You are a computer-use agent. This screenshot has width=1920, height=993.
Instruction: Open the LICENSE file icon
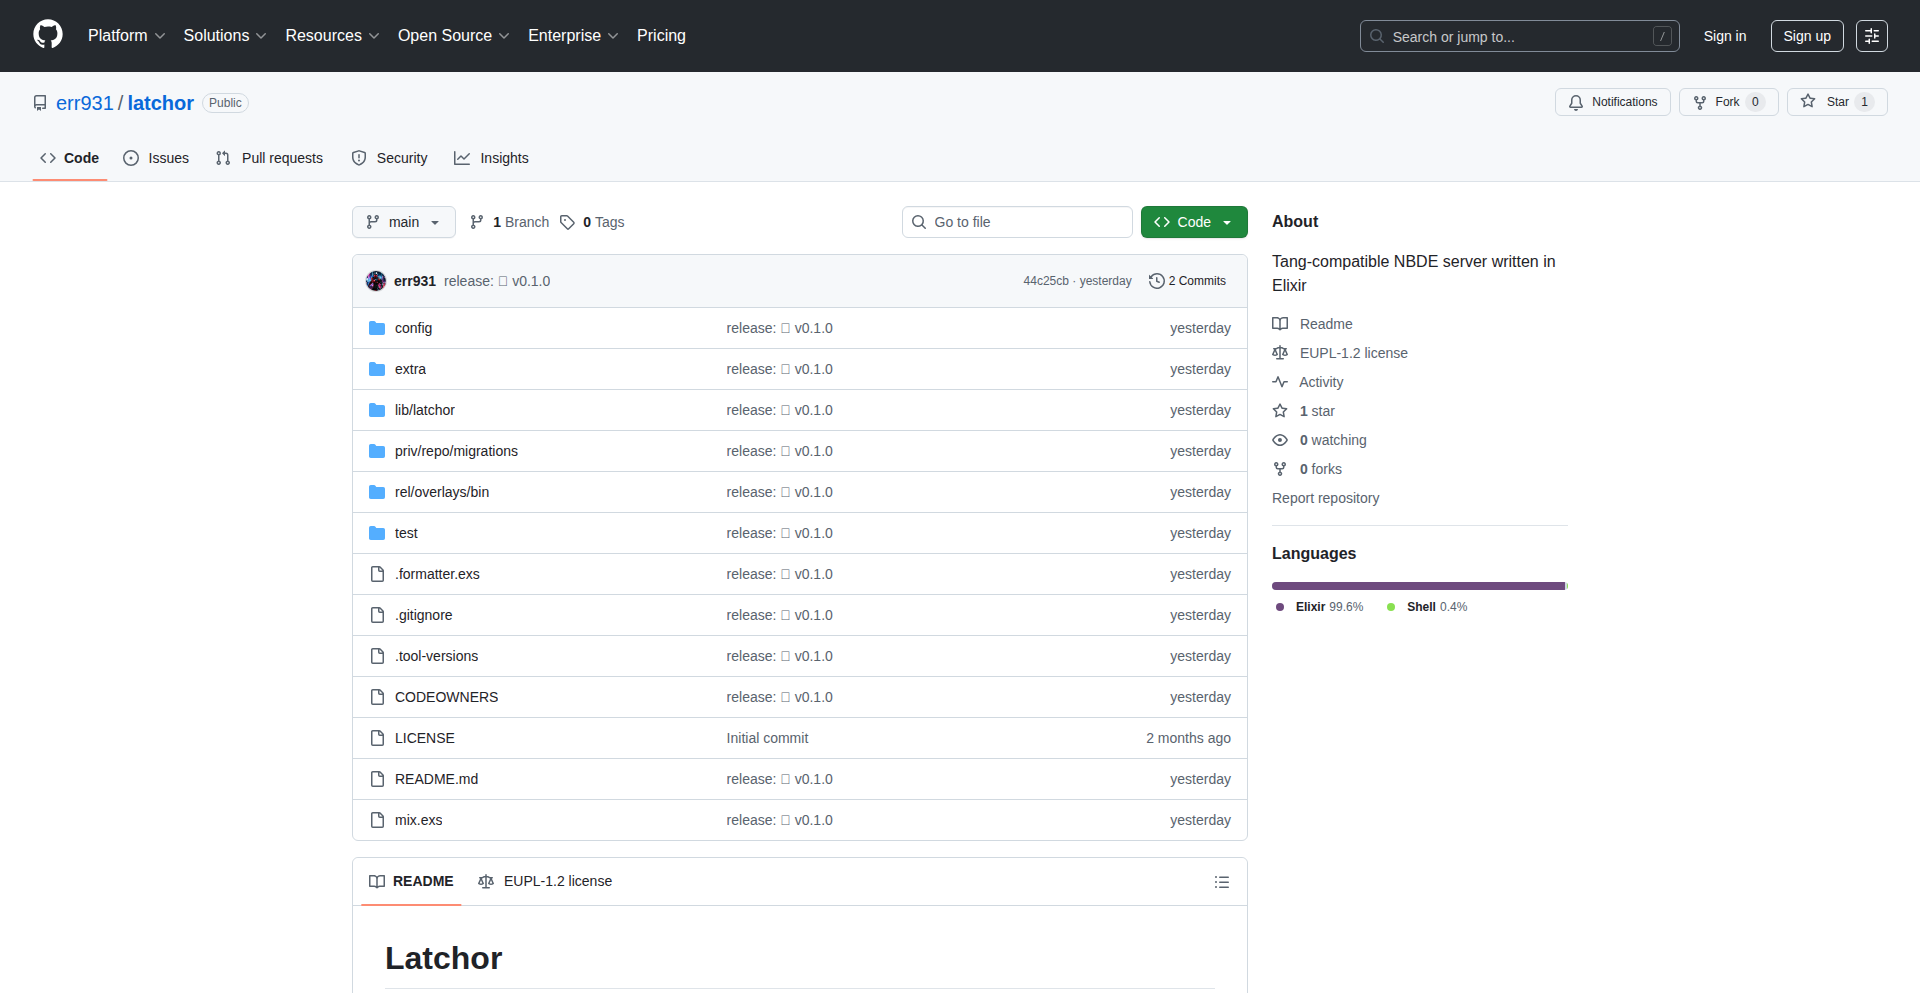coord(377,738)
